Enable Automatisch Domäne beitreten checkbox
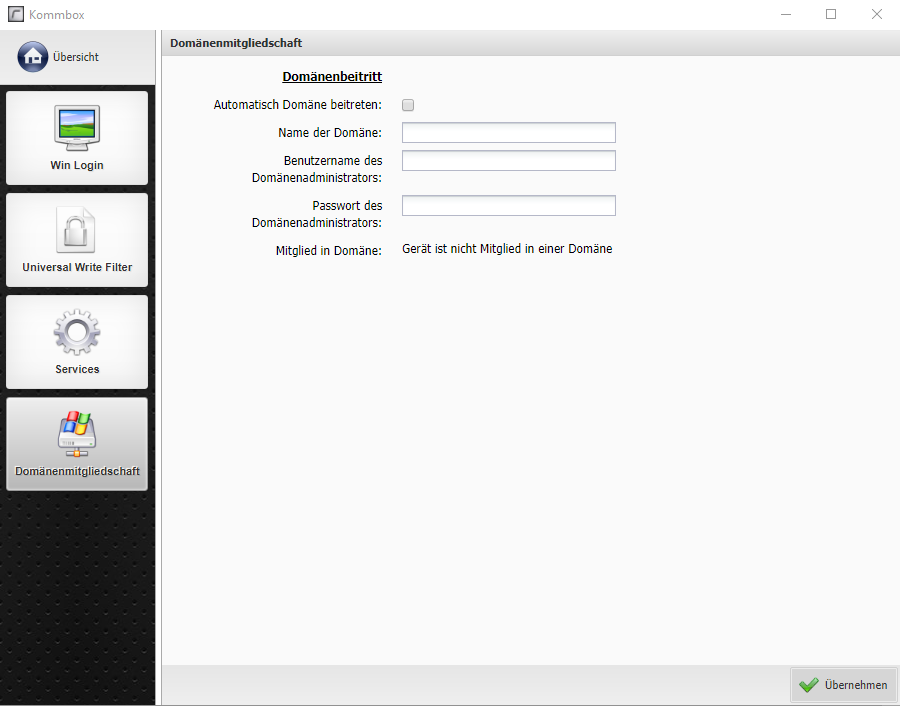The image size is (900, 706). coord(408,105)
